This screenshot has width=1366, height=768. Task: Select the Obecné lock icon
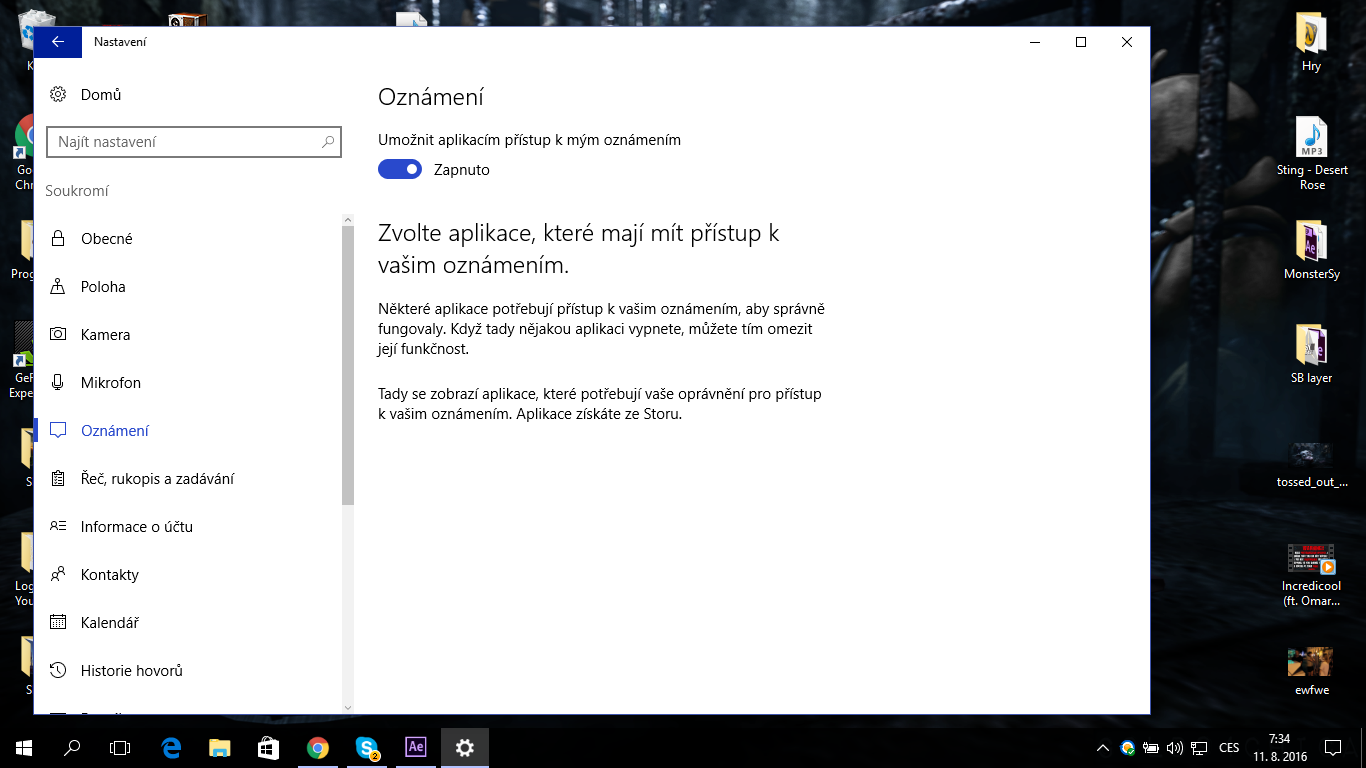[58, 239]
